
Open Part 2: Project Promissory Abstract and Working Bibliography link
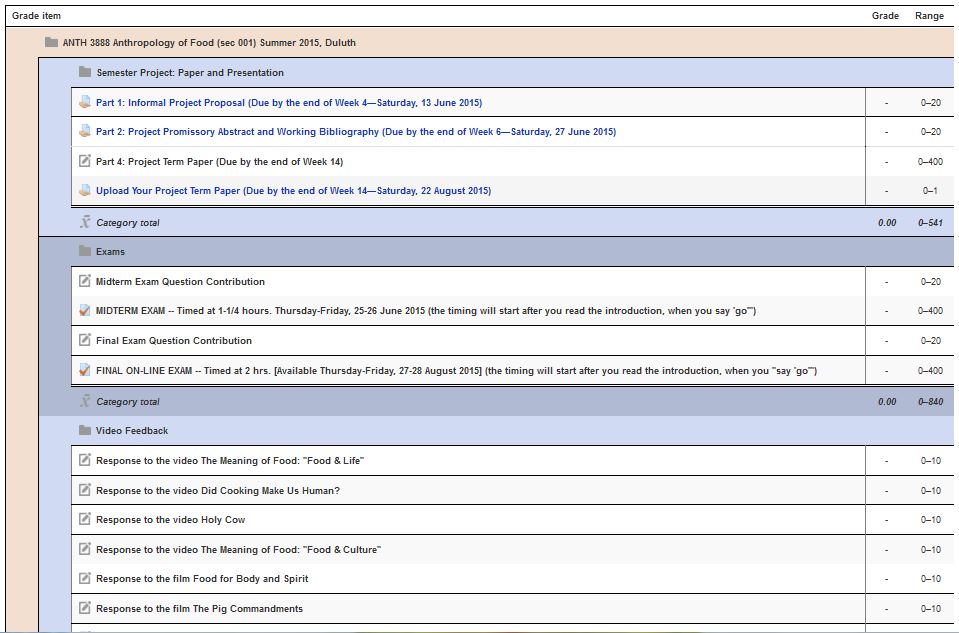[x=356, y=132]
